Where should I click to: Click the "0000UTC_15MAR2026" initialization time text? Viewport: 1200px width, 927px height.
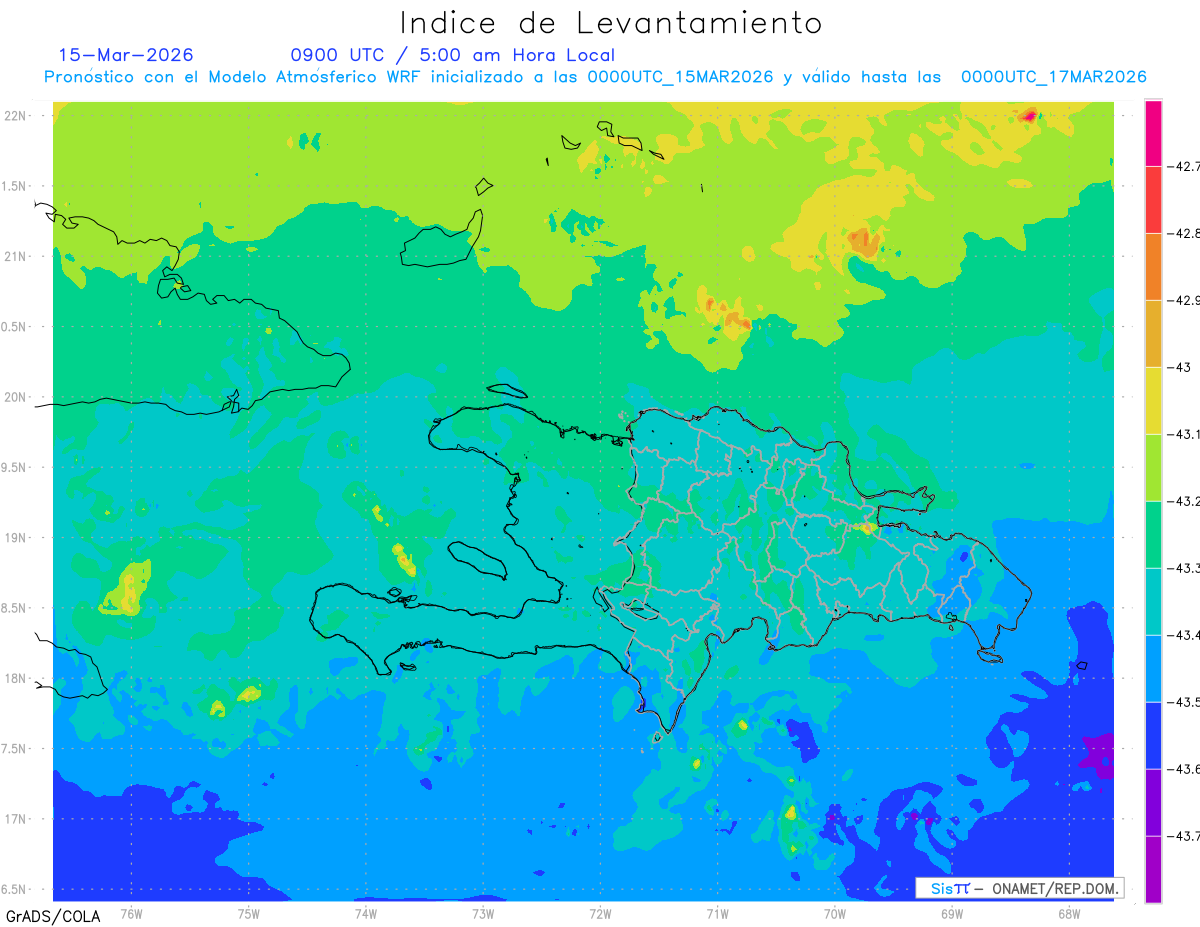pos(680,77)
